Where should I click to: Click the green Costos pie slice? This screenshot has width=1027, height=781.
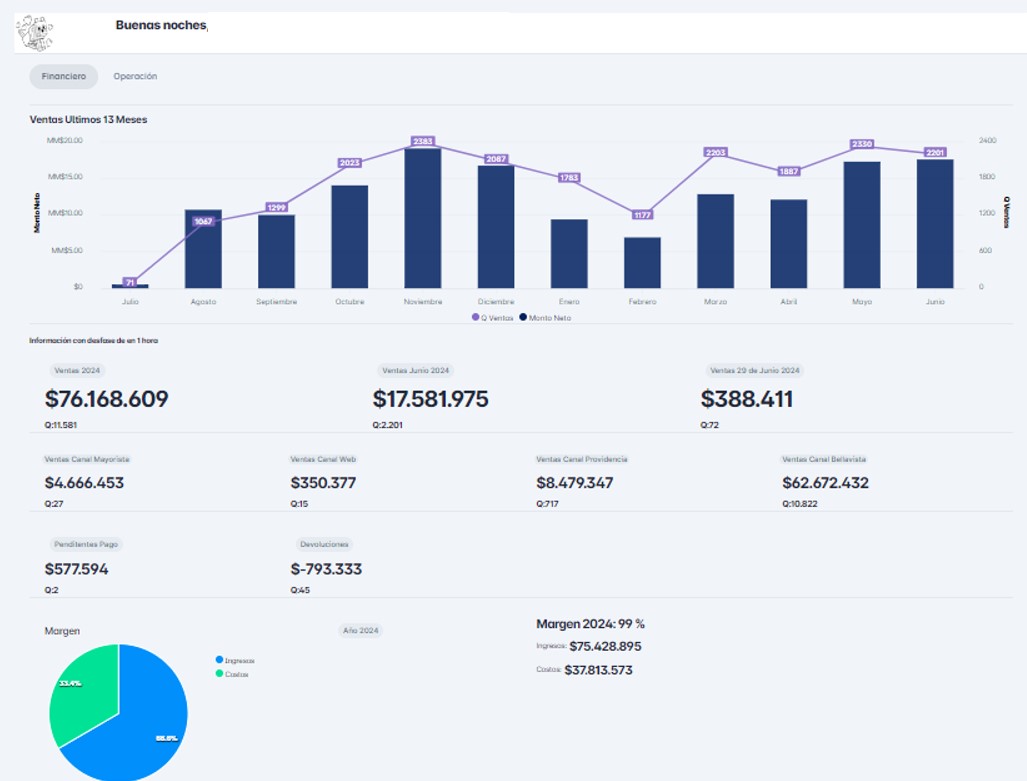pos(80,690)
